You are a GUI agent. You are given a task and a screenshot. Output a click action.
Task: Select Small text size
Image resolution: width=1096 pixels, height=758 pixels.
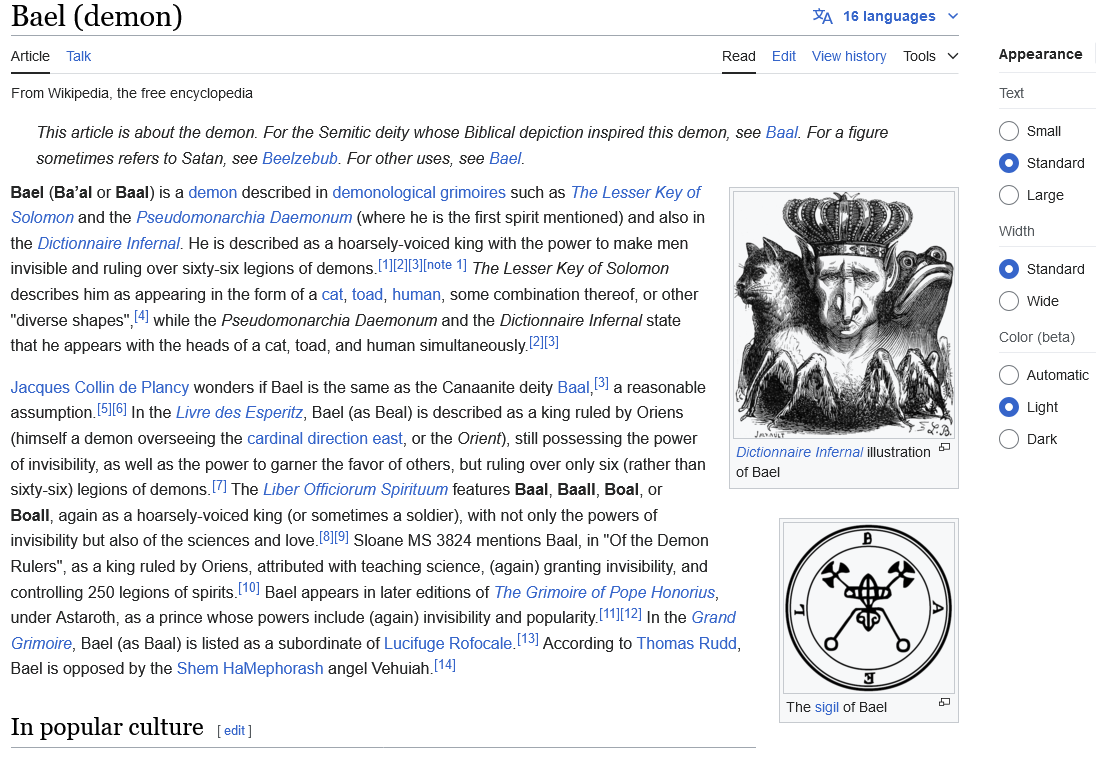coord(1009,131)
